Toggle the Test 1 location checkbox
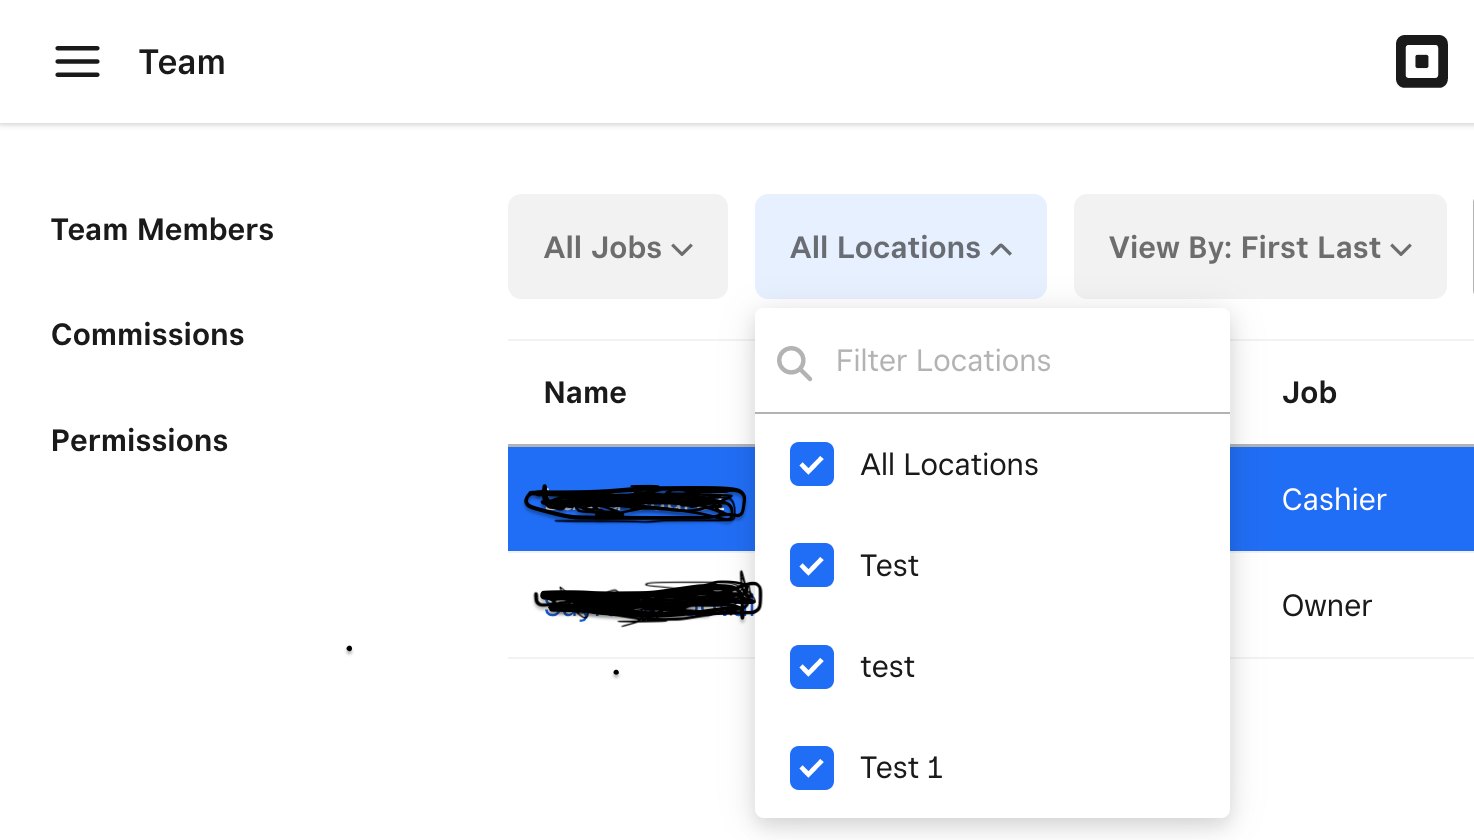This screenshot has width=1474, height=840. [812, 768]
